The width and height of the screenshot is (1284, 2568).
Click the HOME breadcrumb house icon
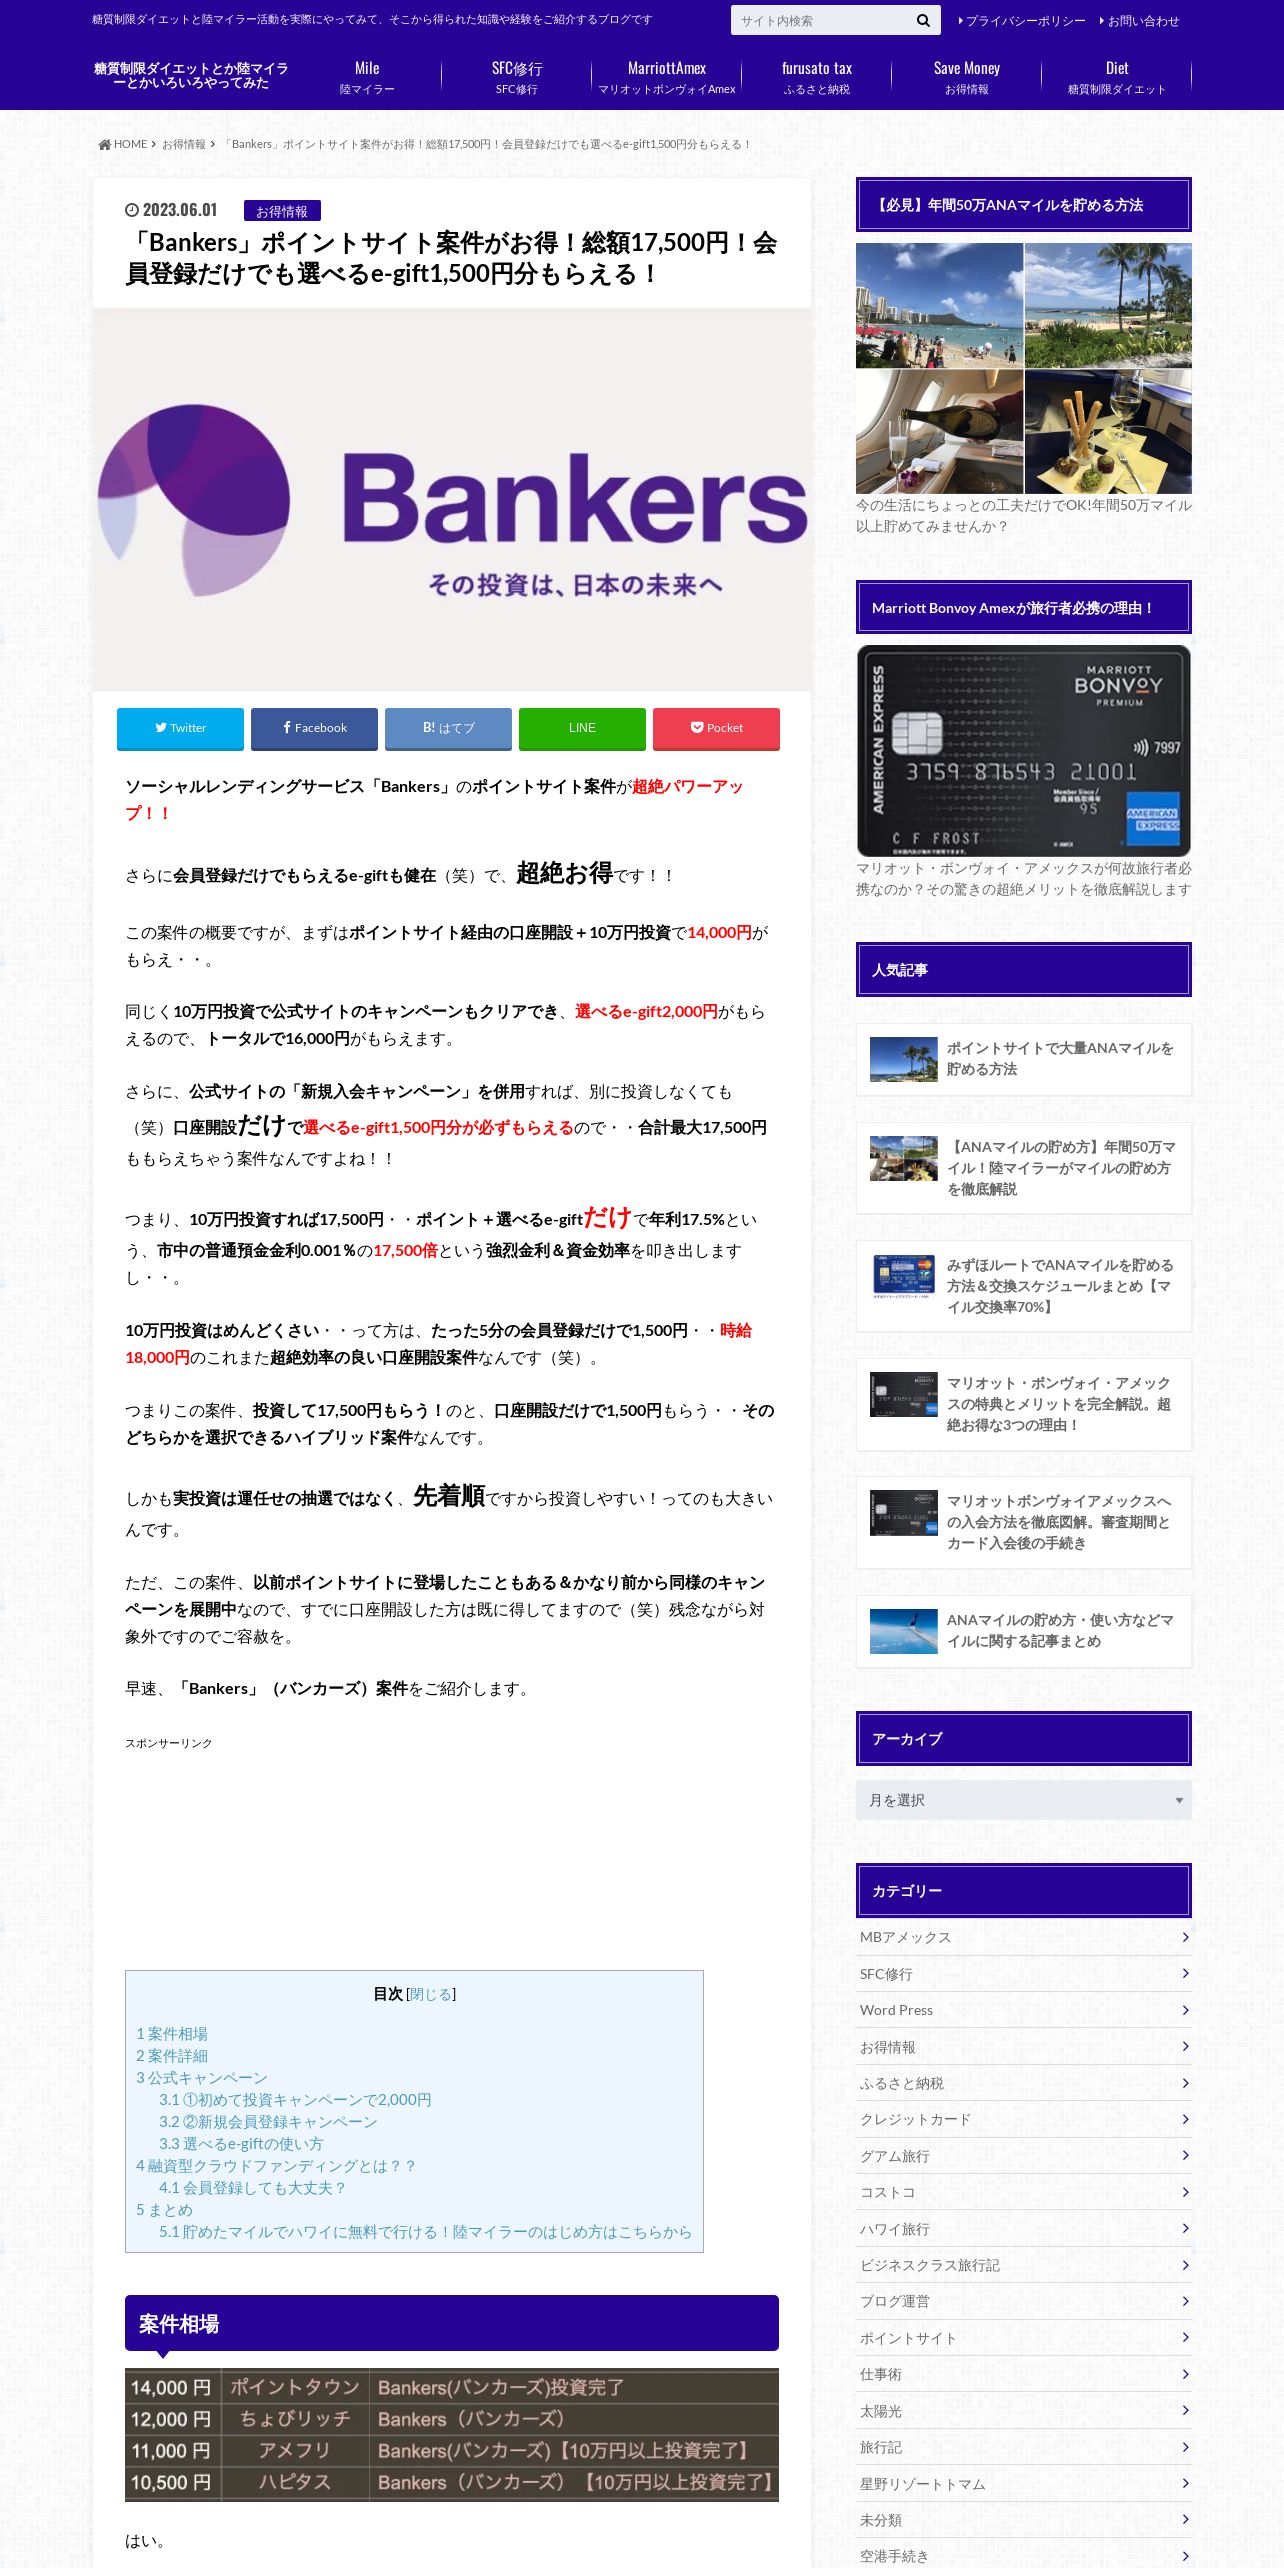pyautogui.click(x=104, y=144)
